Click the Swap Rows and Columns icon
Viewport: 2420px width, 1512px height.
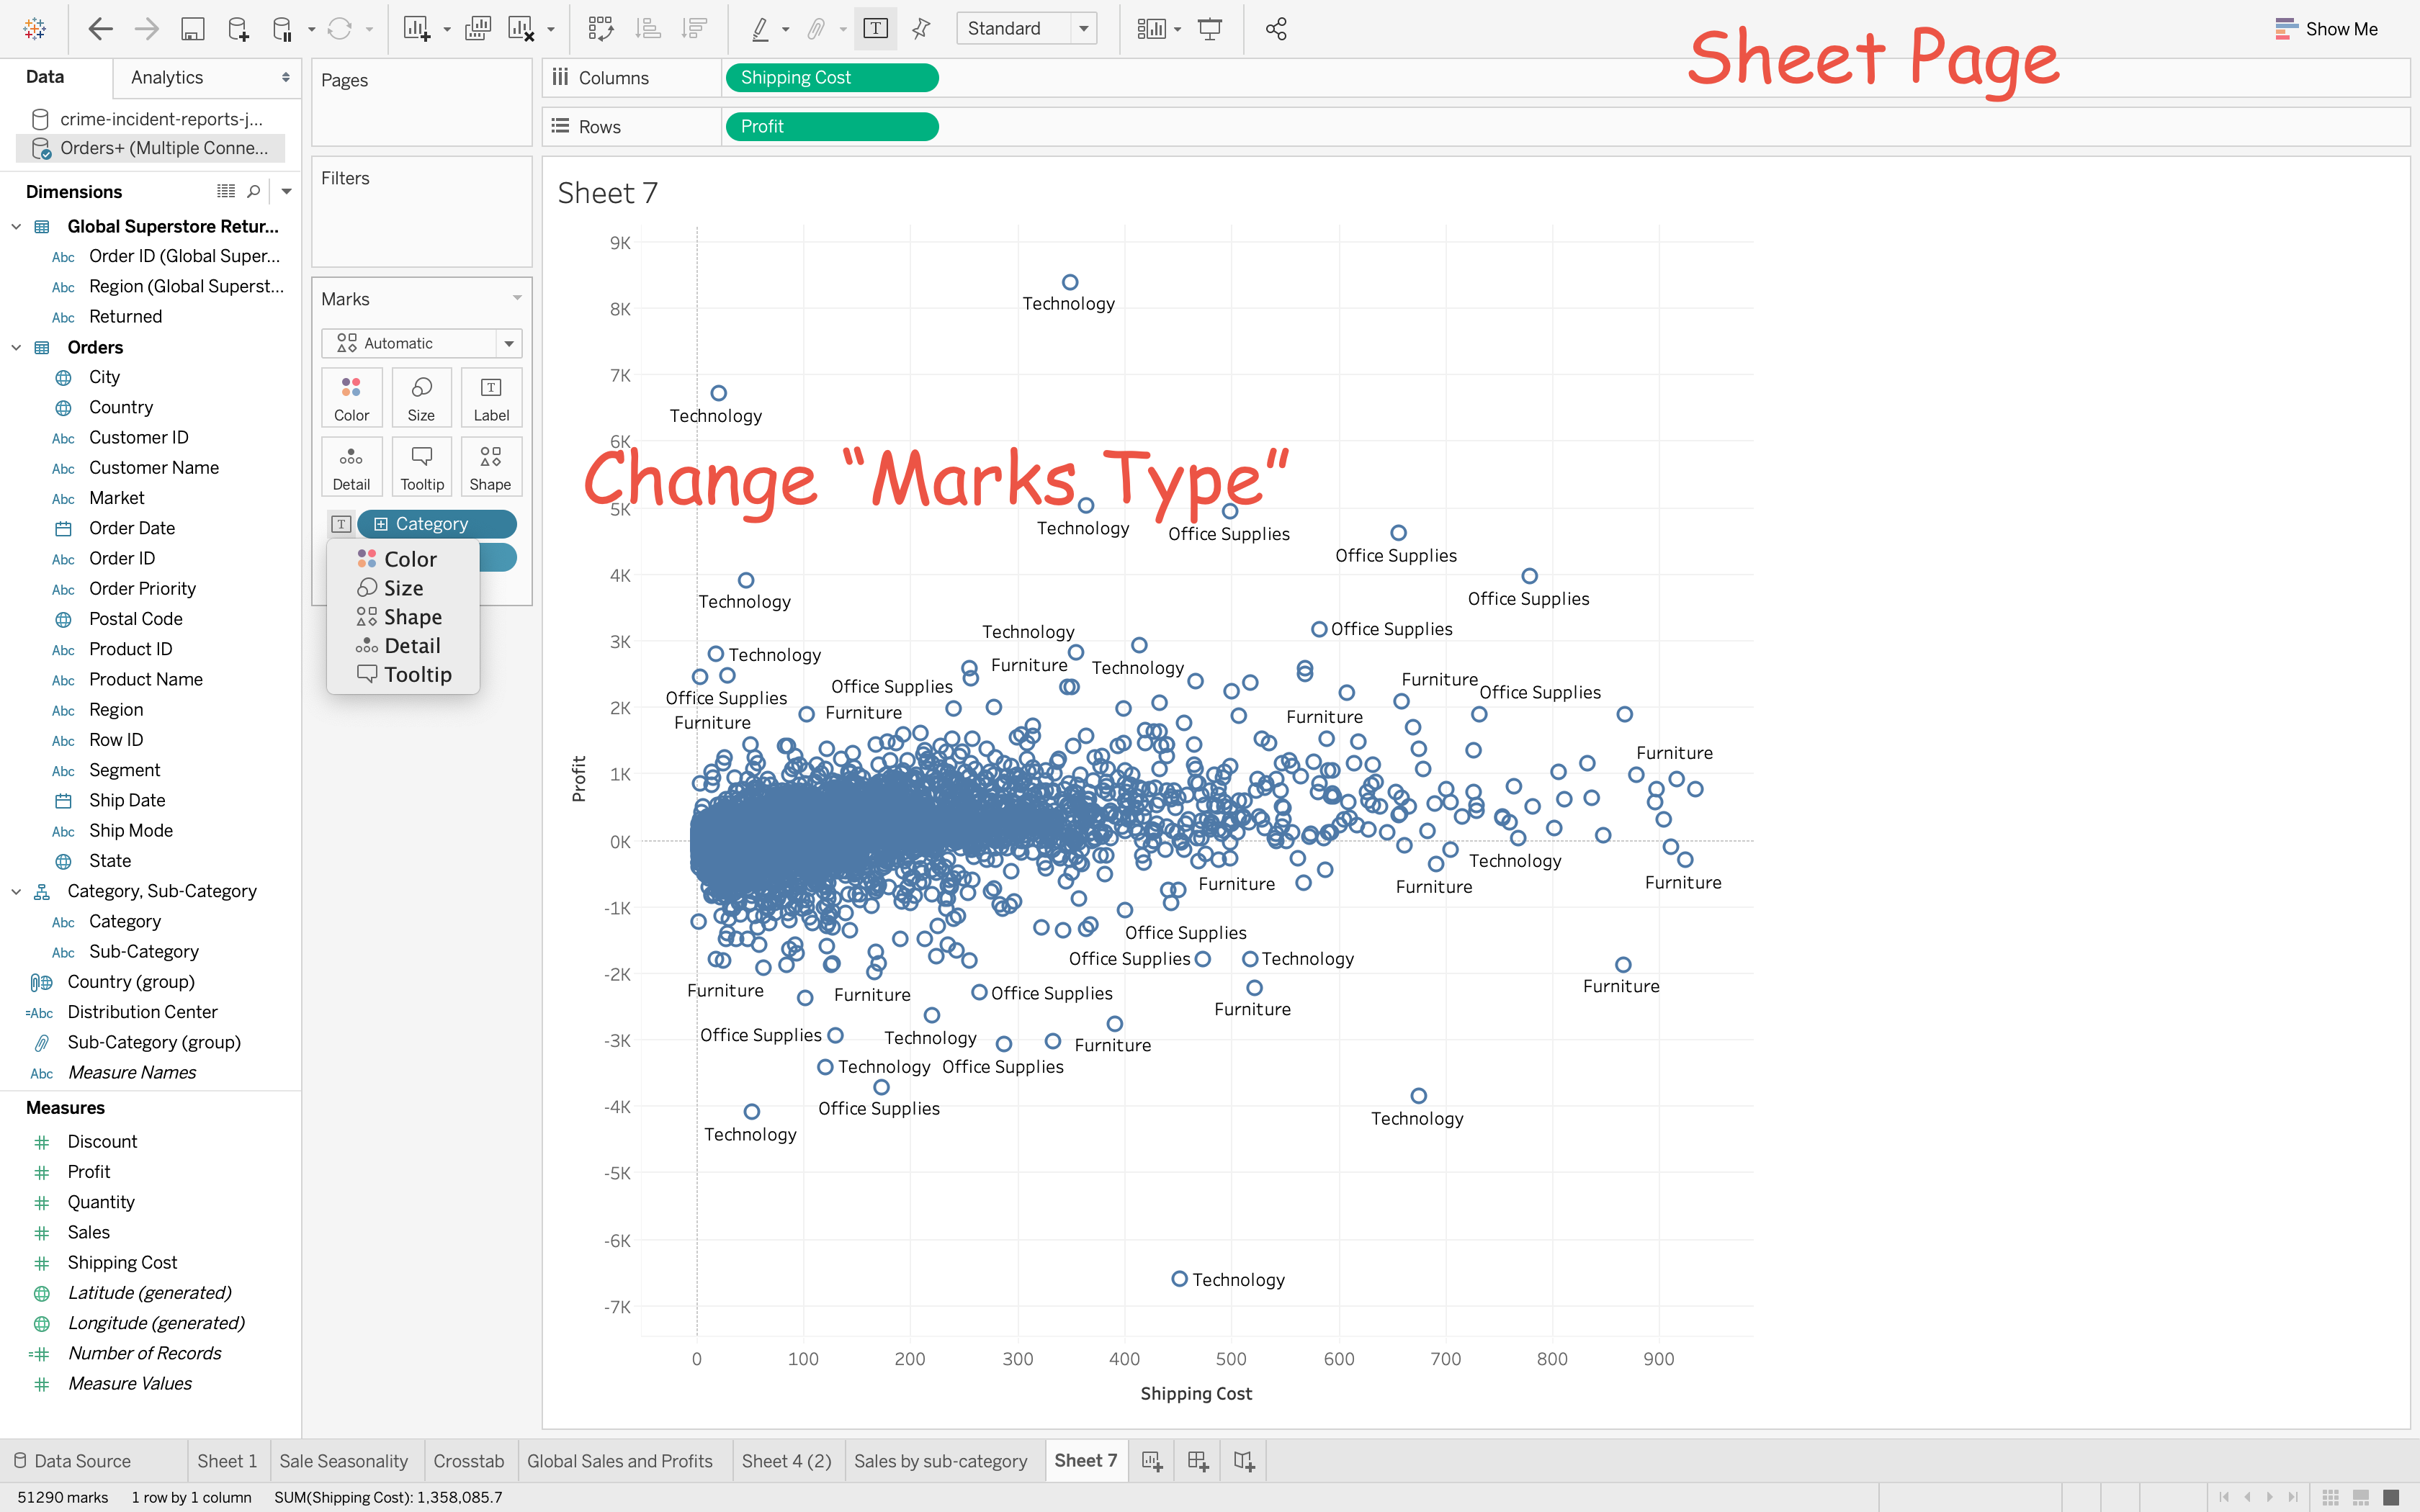point(600,29)
